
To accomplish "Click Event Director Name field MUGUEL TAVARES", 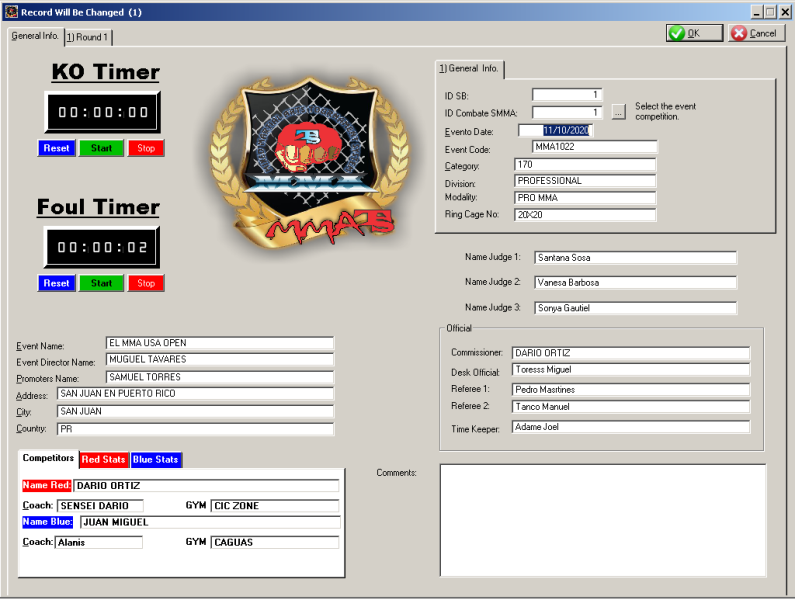I will point(220,360).
